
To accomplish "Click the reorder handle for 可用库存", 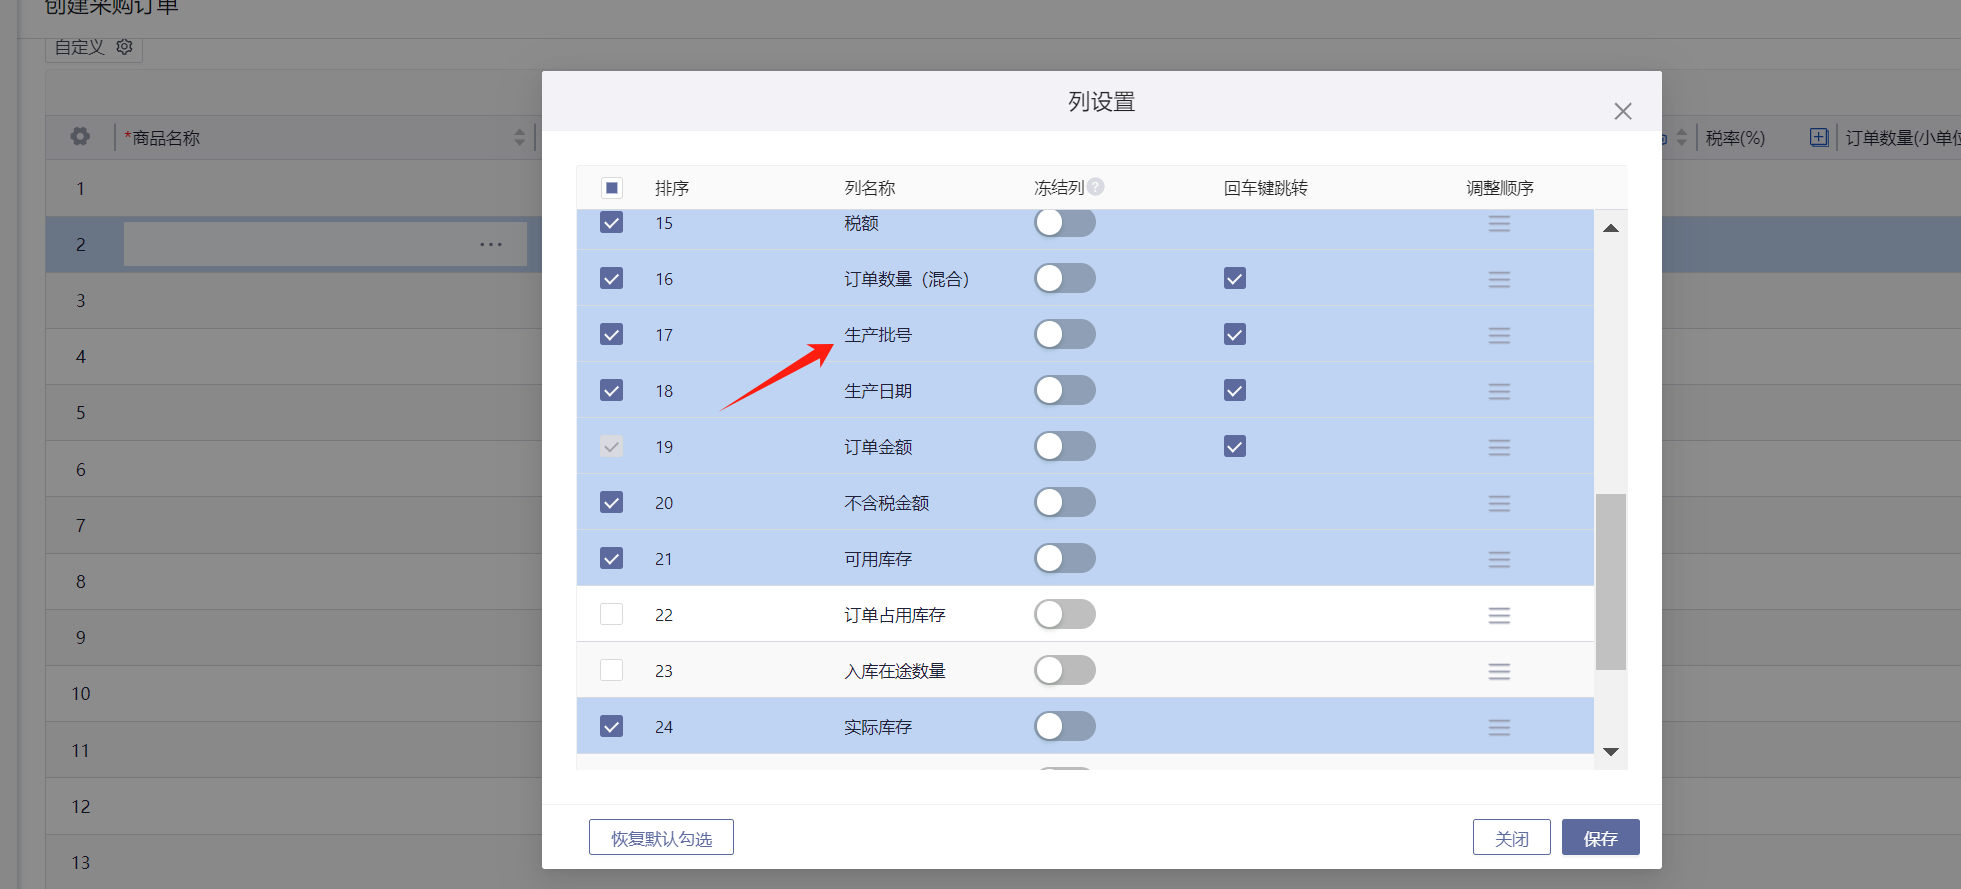I will [x=1499, y=560].
